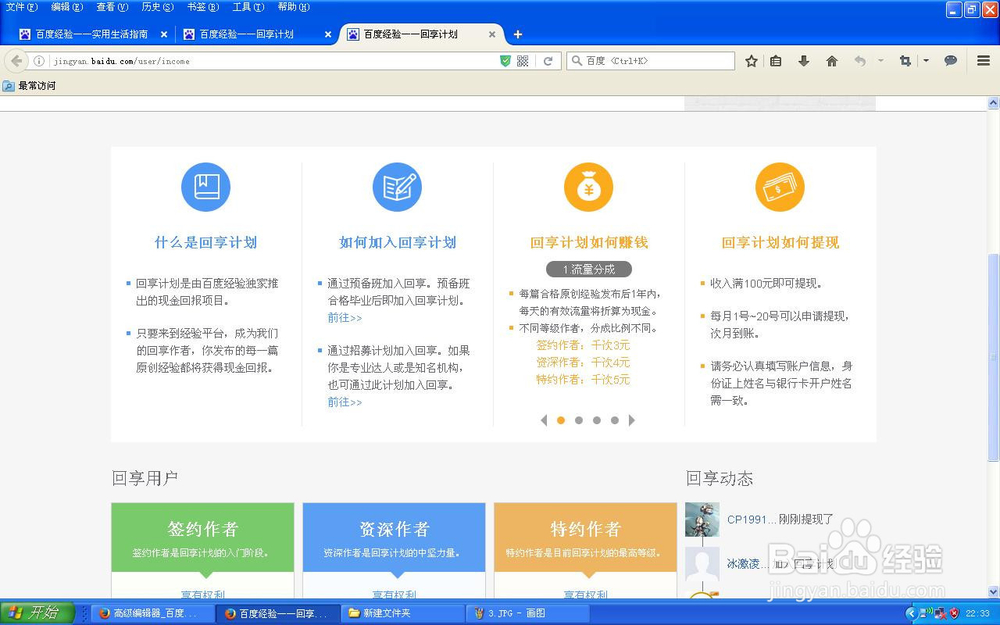Open the 文件 menu
Screen dimensions: 1000x625
click(x=22, y=7)
